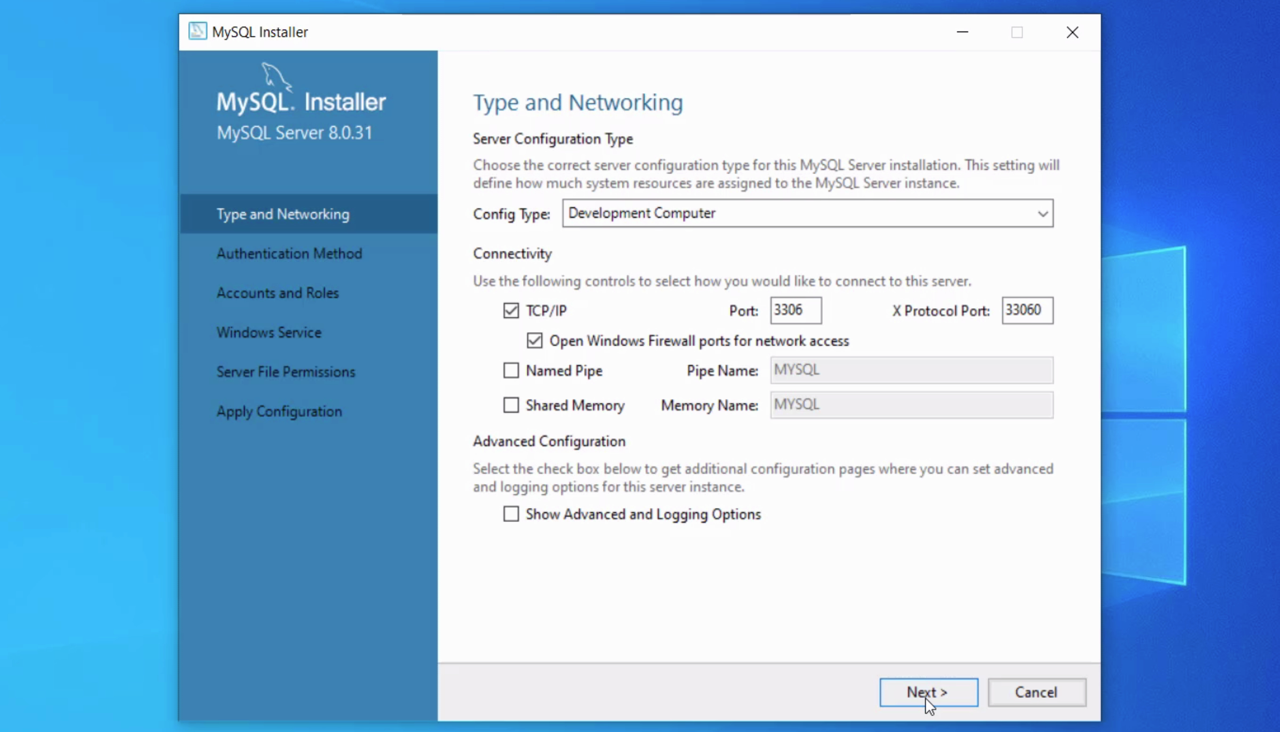Close the MySQL Installer window

[1072, 32]
